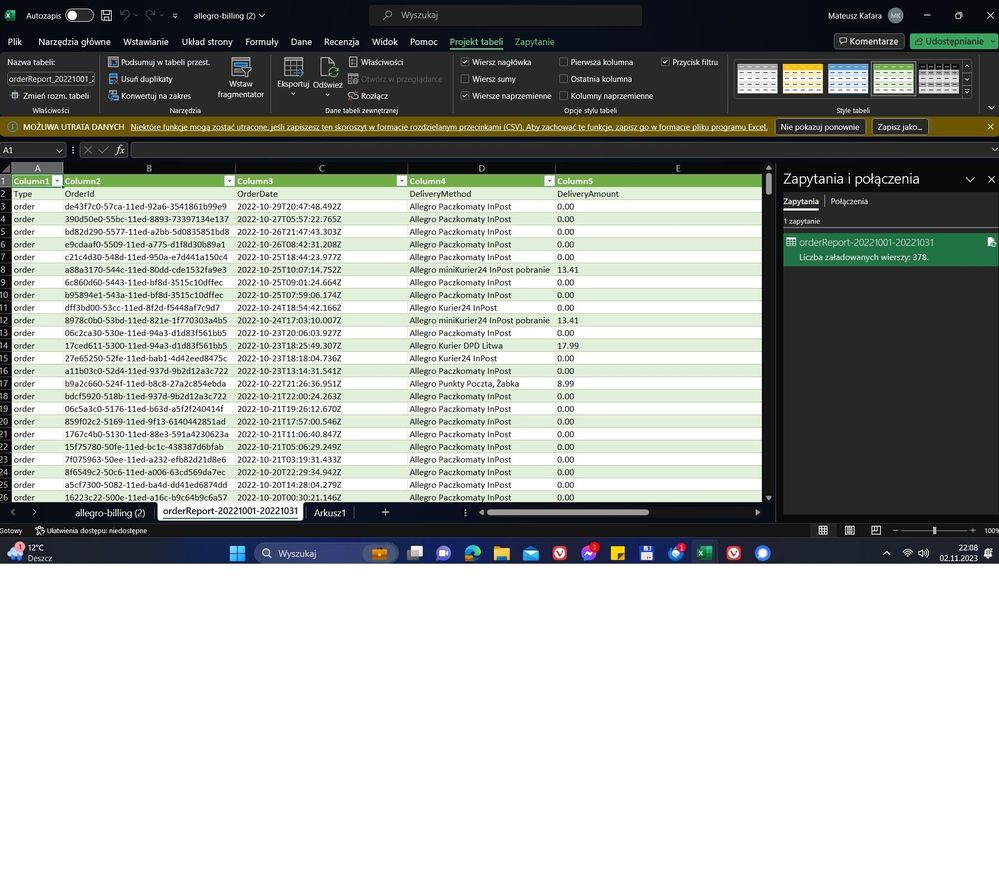Choose the blue table style swatch

847,79
